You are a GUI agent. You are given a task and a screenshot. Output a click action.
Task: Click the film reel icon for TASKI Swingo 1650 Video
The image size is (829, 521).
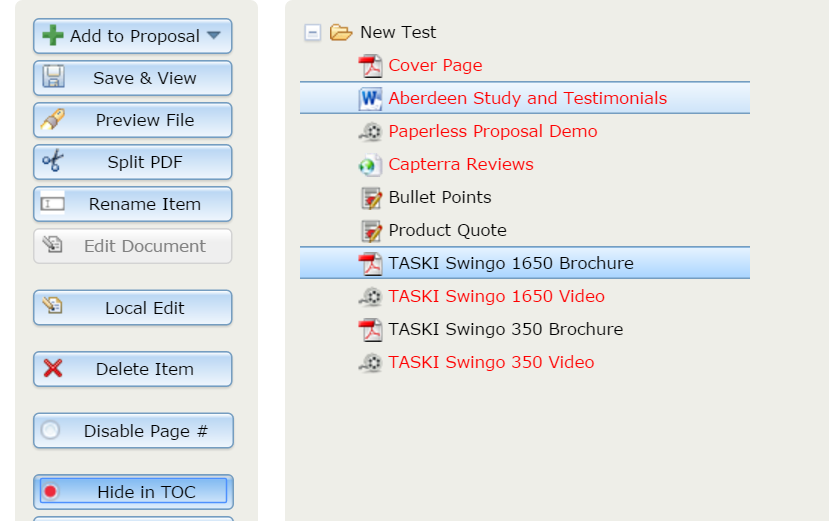point(370,297)
